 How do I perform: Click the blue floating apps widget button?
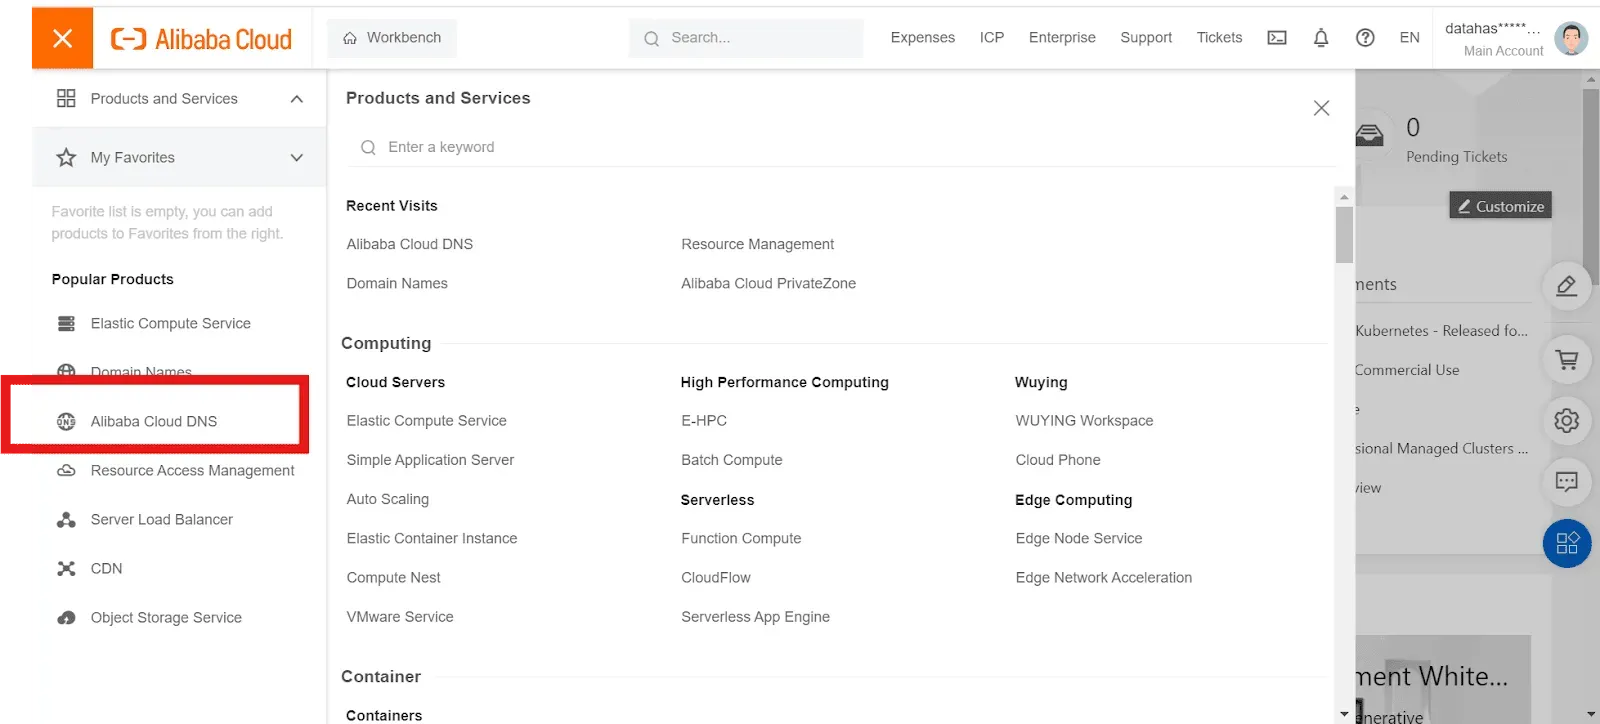point(1567,544)
